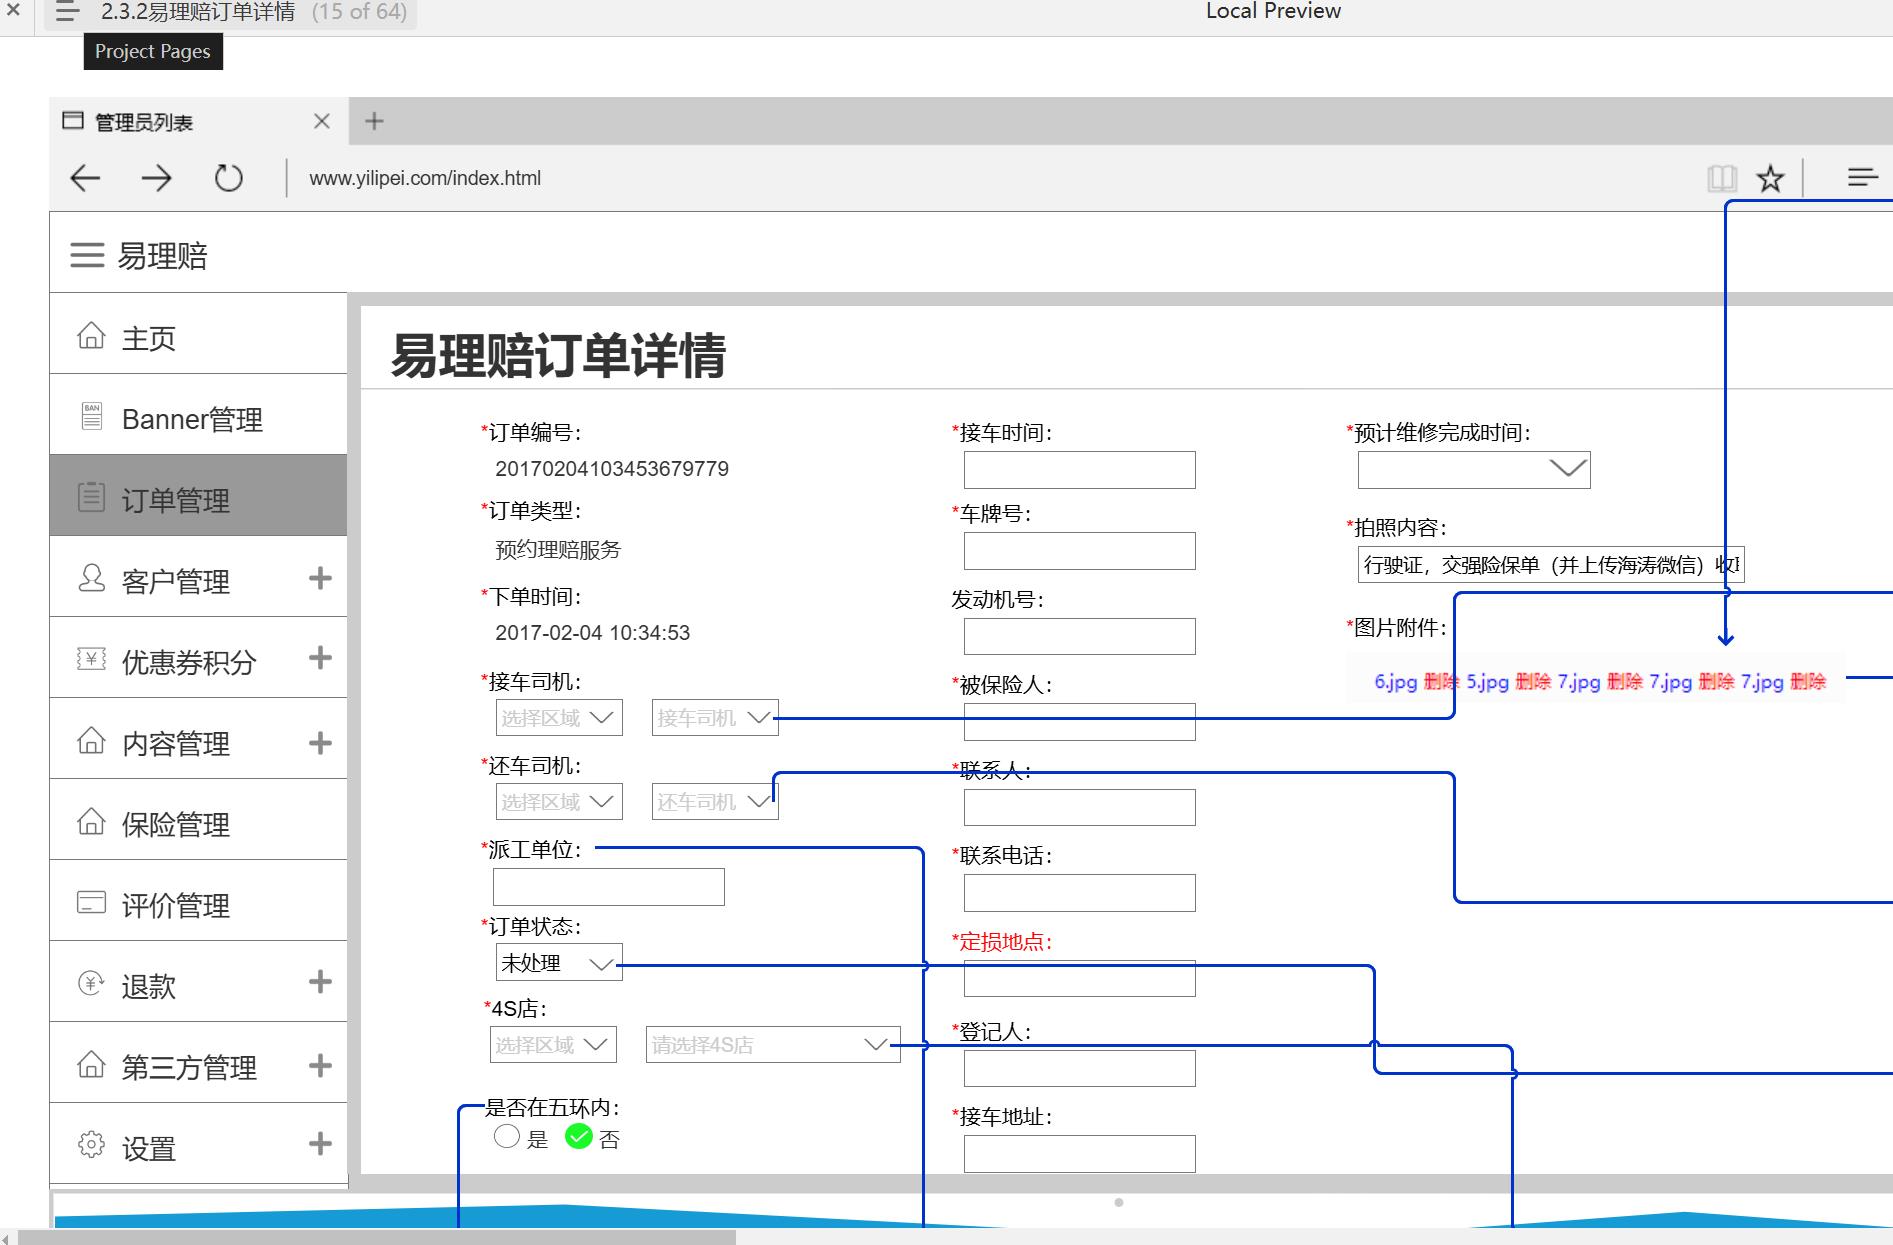The height and width of the screenshot is (1245, 1893).
Task: Click the 派工单位 input field
Action: tap(609, 887)
